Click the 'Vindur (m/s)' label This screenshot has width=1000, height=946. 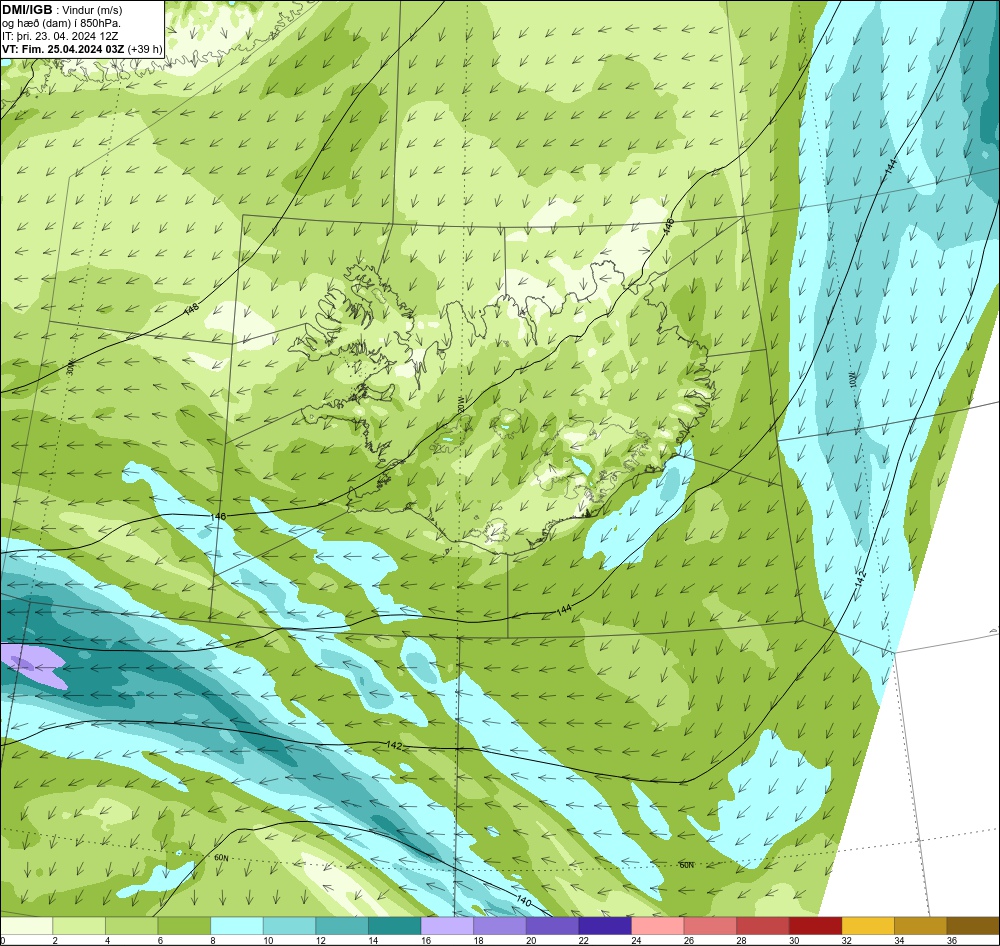(92, 10)
